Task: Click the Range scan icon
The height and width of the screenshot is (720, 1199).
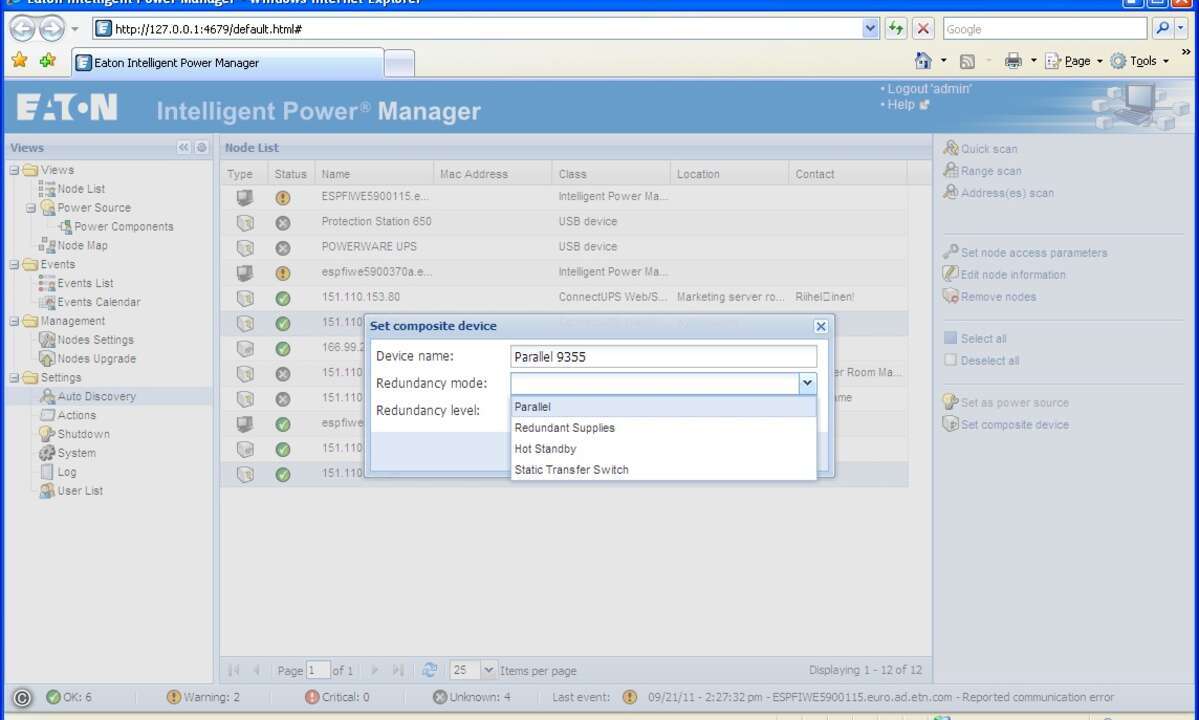Action: [950, 170]
